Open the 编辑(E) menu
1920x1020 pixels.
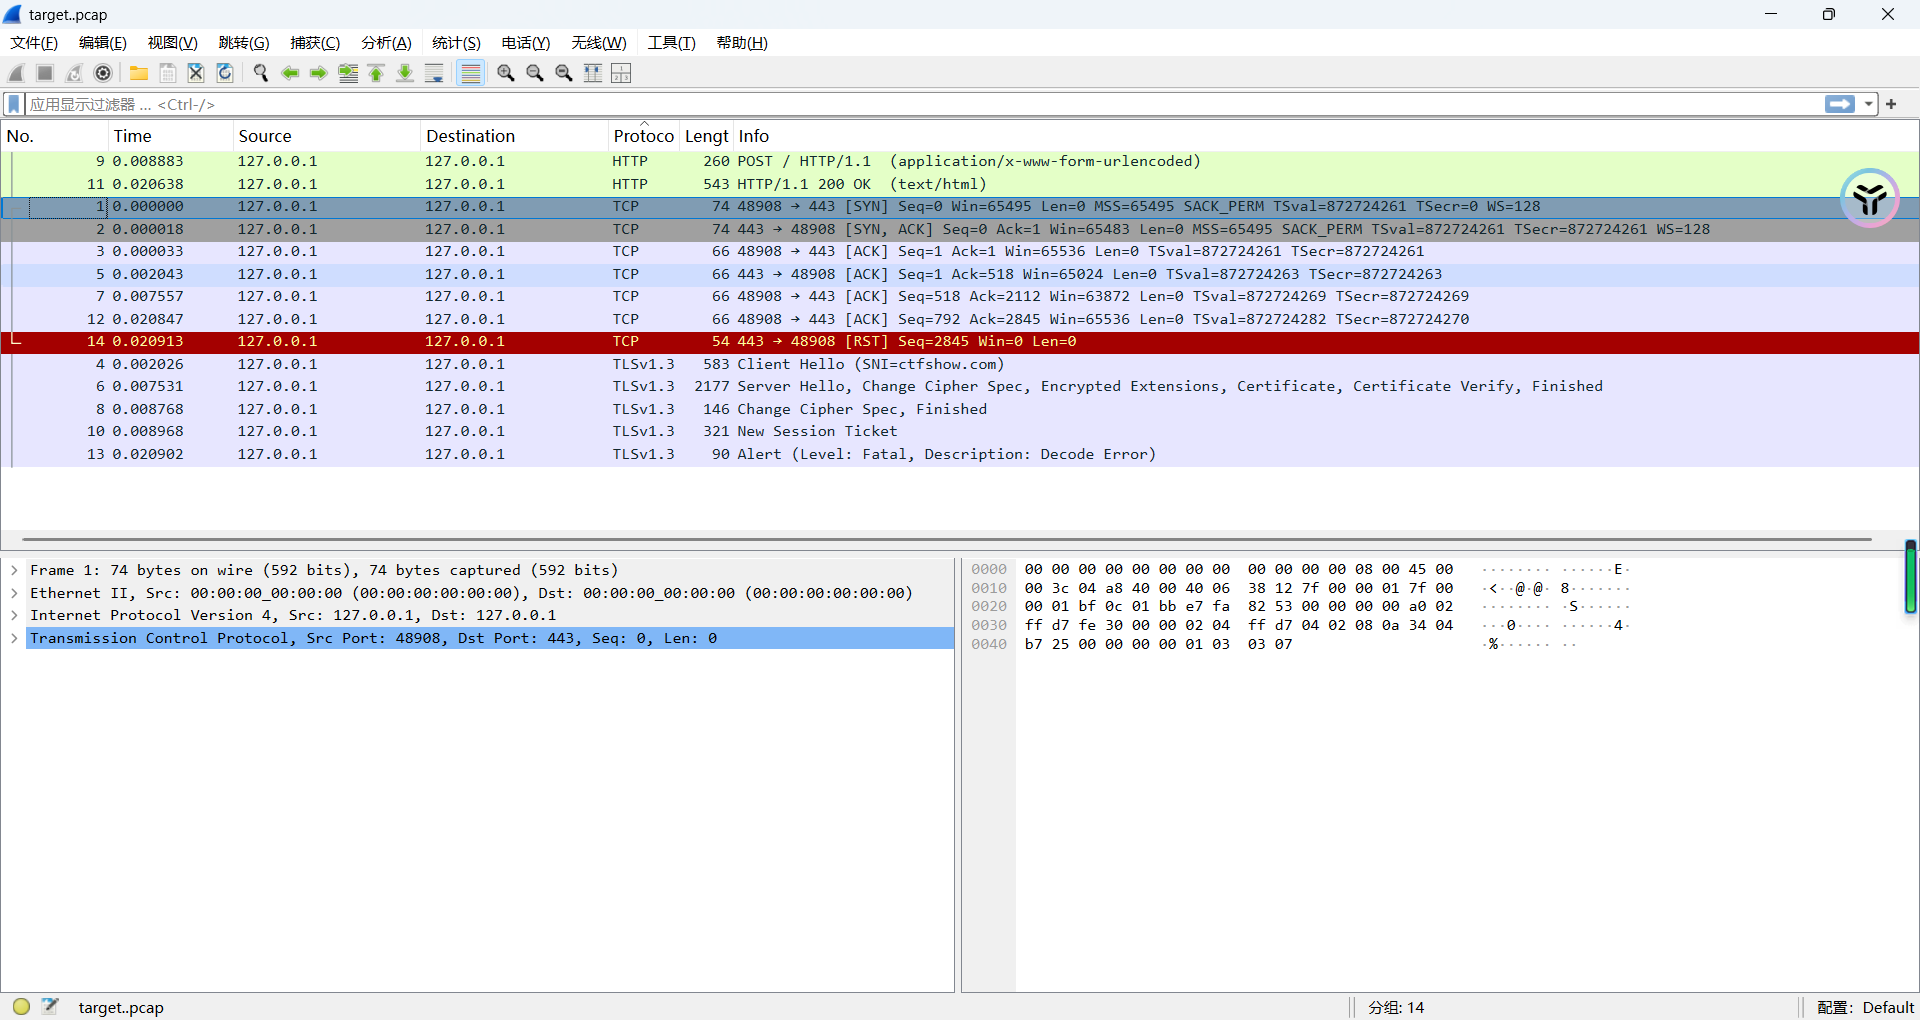click(103, 42)
